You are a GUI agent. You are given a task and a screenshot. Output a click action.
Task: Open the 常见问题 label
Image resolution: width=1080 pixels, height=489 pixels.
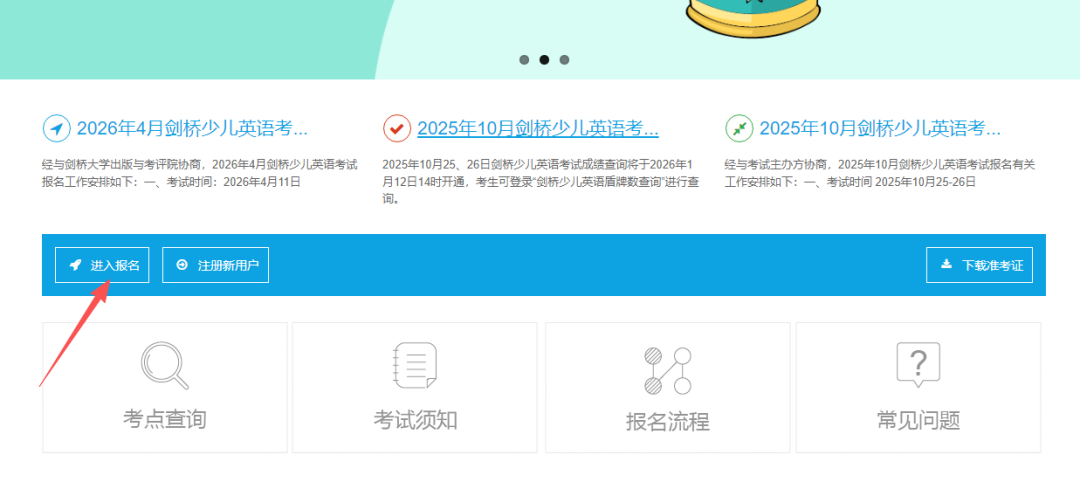(918, 419)
